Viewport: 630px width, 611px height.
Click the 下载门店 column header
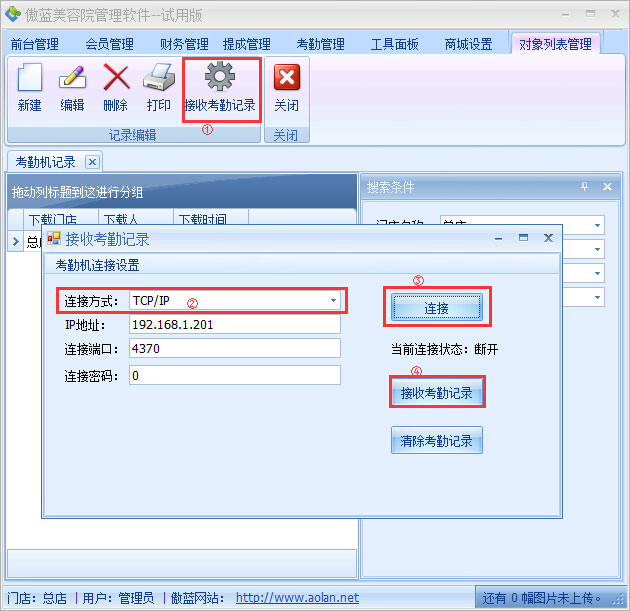[61, 218]
